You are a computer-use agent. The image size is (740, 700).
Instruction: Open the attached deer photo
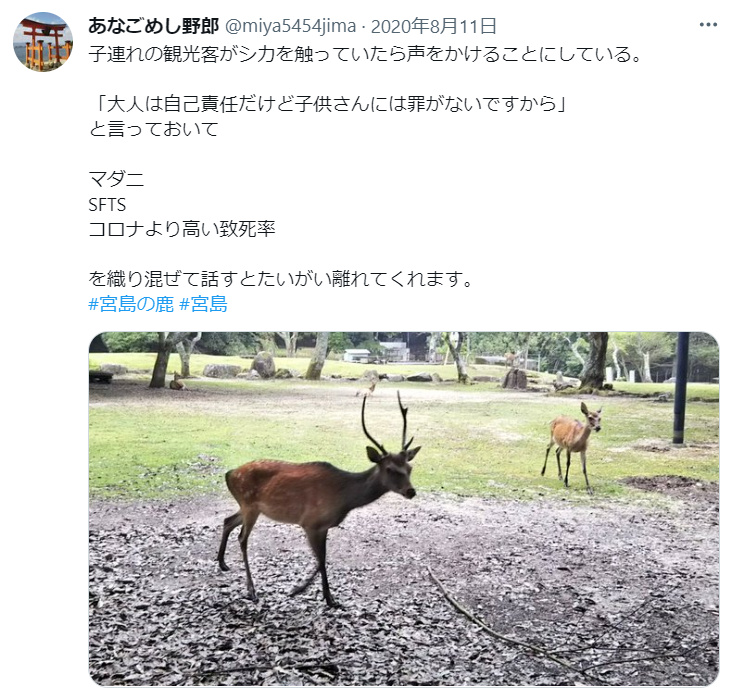(404, 509)
